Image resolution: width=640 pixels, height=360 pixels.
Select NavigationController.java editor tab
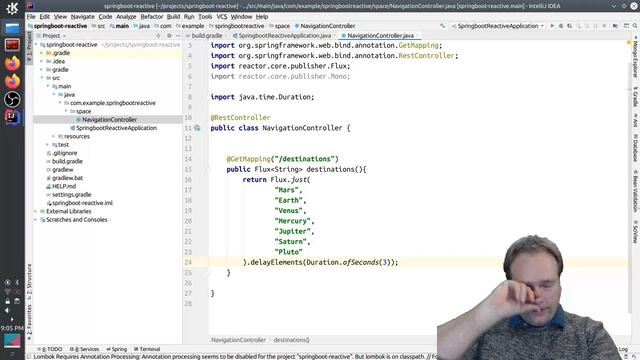[x=380, y=36]
